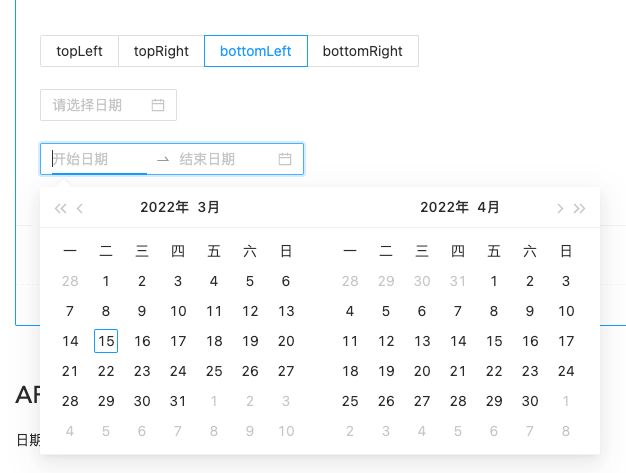
Task: Pick April 30 in right calendar
Action: 530,401
